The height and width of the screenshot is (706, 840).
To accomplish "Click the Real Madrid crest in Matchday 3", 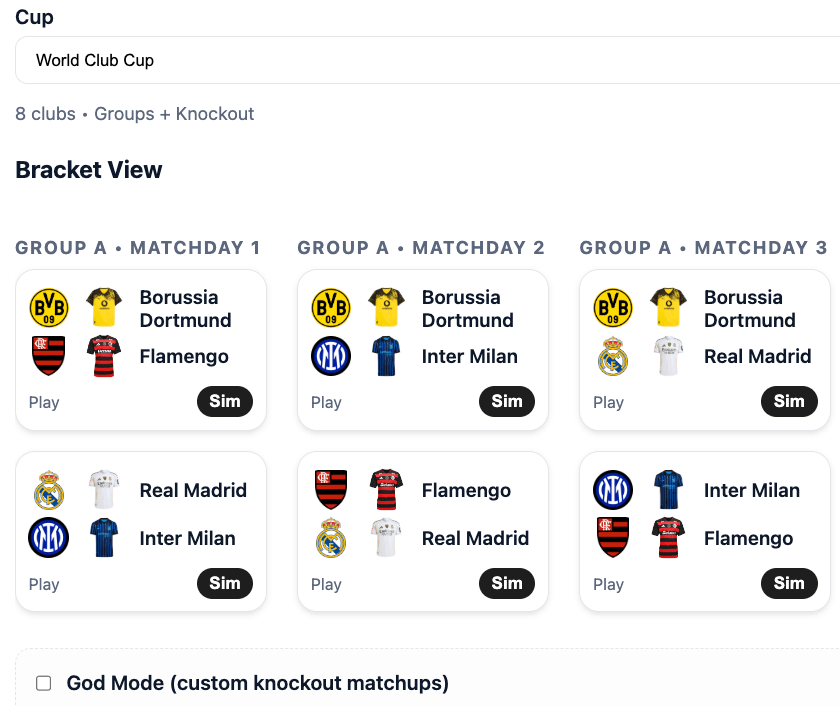I will [613, 356].
